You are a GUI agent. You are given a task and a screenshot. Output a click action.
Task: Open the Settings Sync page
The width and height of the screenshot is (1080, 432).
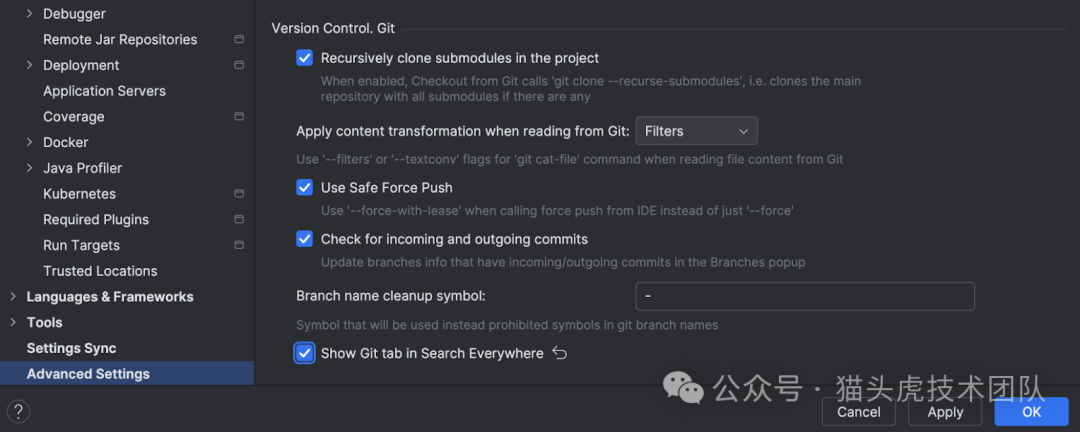click(71, 348)
